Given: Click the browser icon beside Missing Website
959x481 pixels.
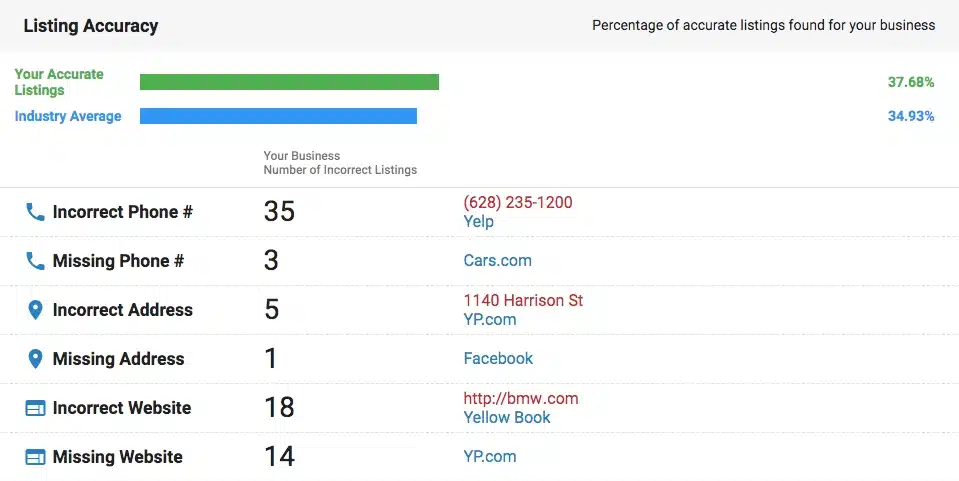Looking at the screenshot, I should tap(35, 457).
